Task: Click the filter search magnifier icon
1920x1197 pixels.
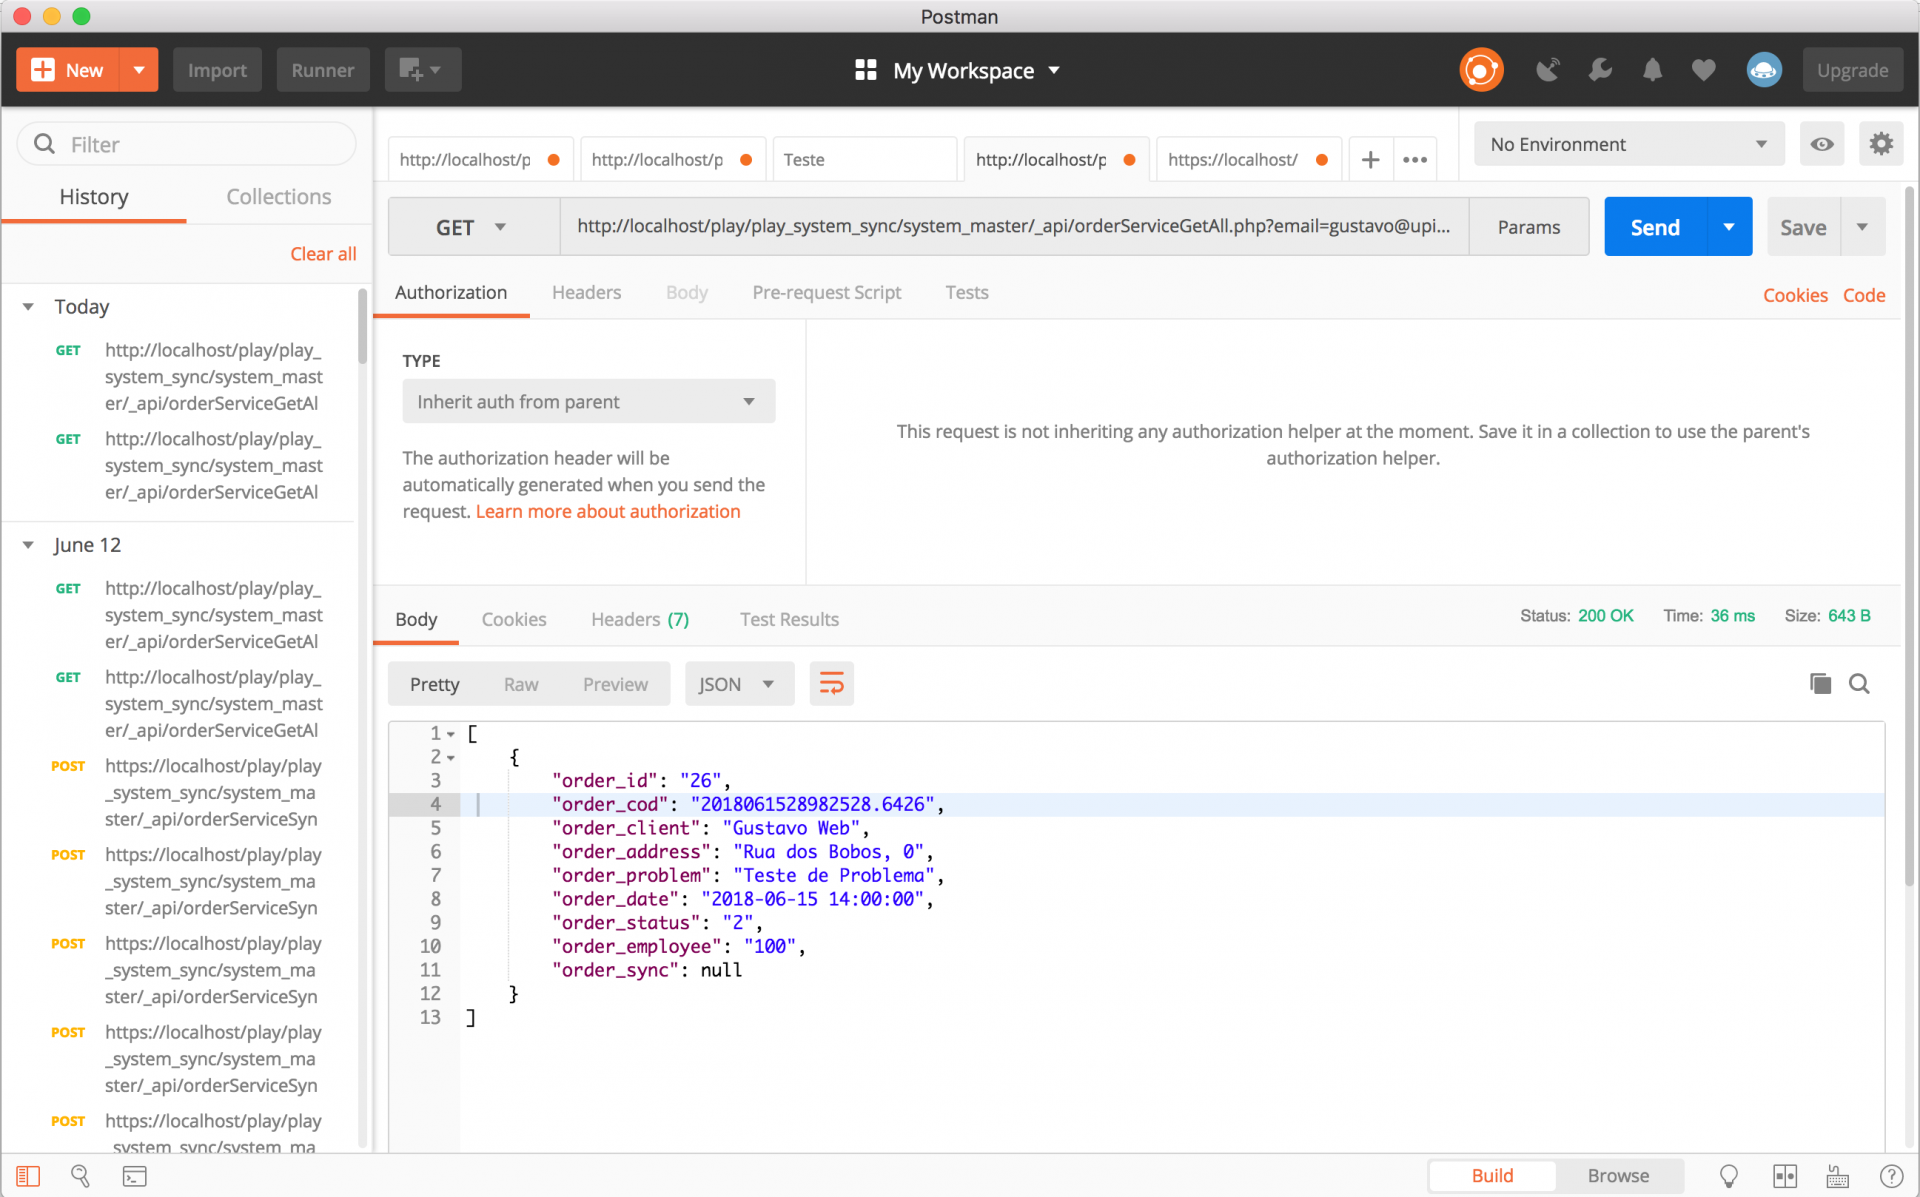Action: pyautogui.click(x=44, y=144)
